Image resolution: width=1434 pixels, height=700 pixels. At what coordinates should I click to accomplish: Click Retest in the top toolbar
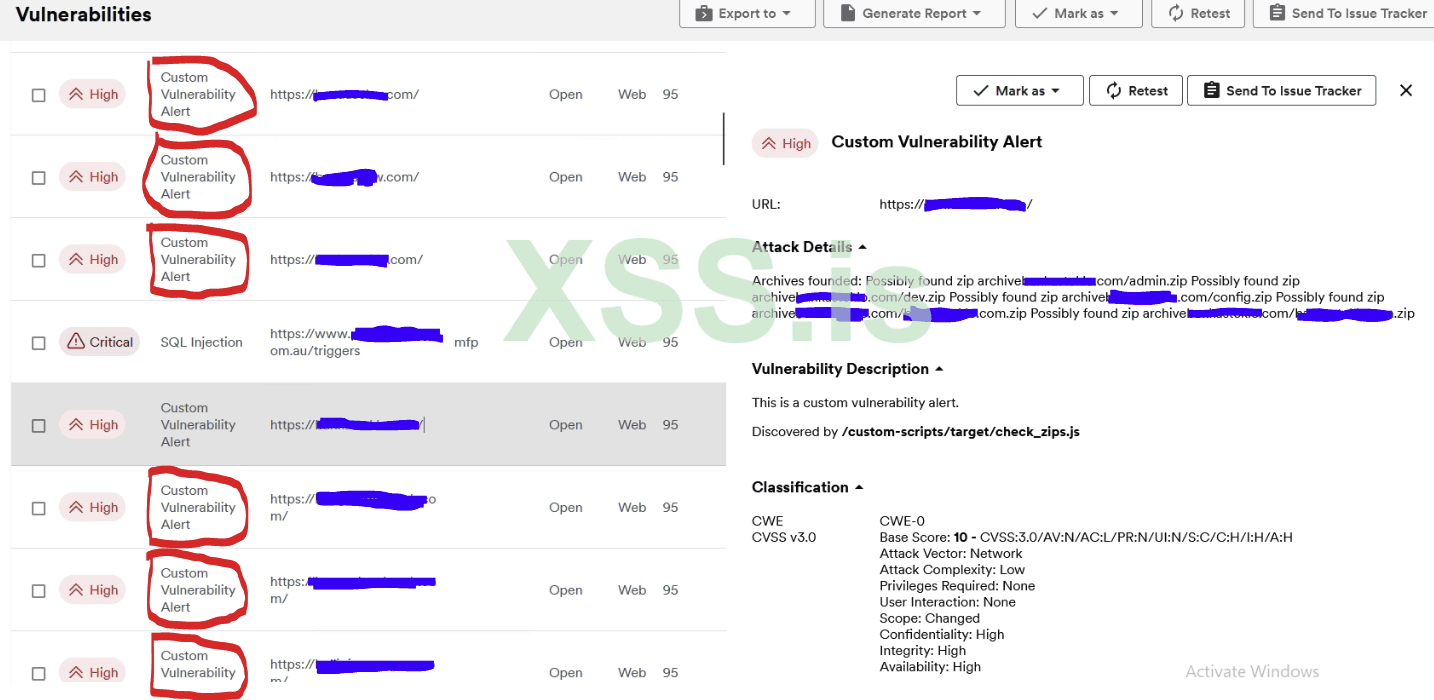click(1198, 13)
